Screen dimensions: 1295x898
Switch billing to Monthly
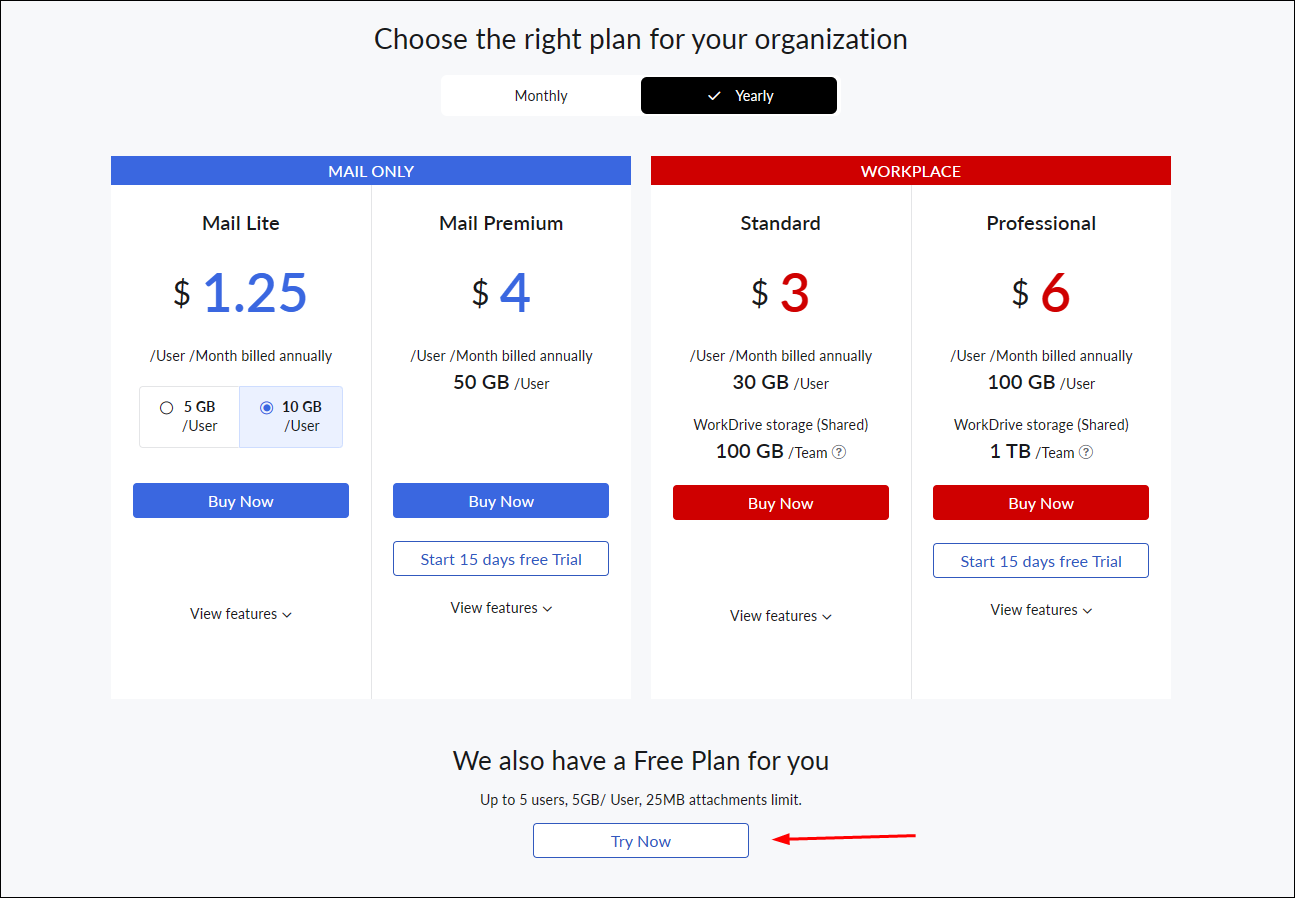(541, 96)
